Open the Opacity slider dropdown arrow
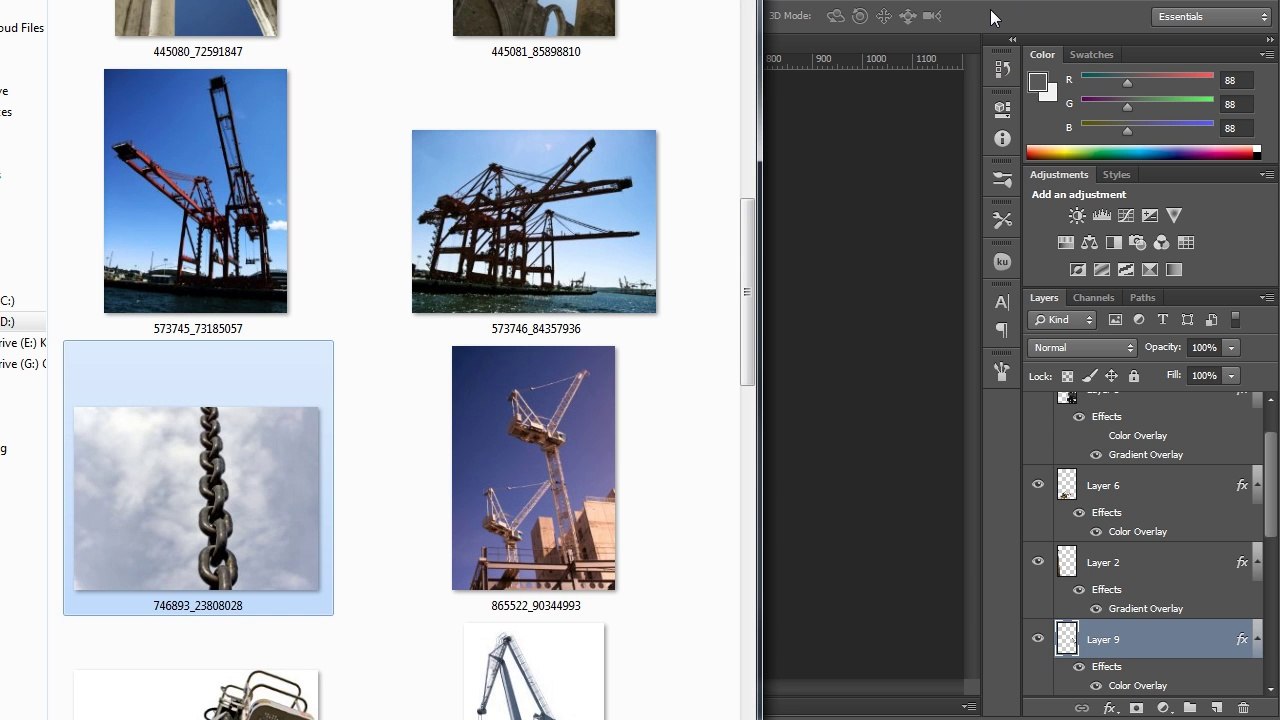The width and height of the screenshot is (1280, 720). [1231, 348]
